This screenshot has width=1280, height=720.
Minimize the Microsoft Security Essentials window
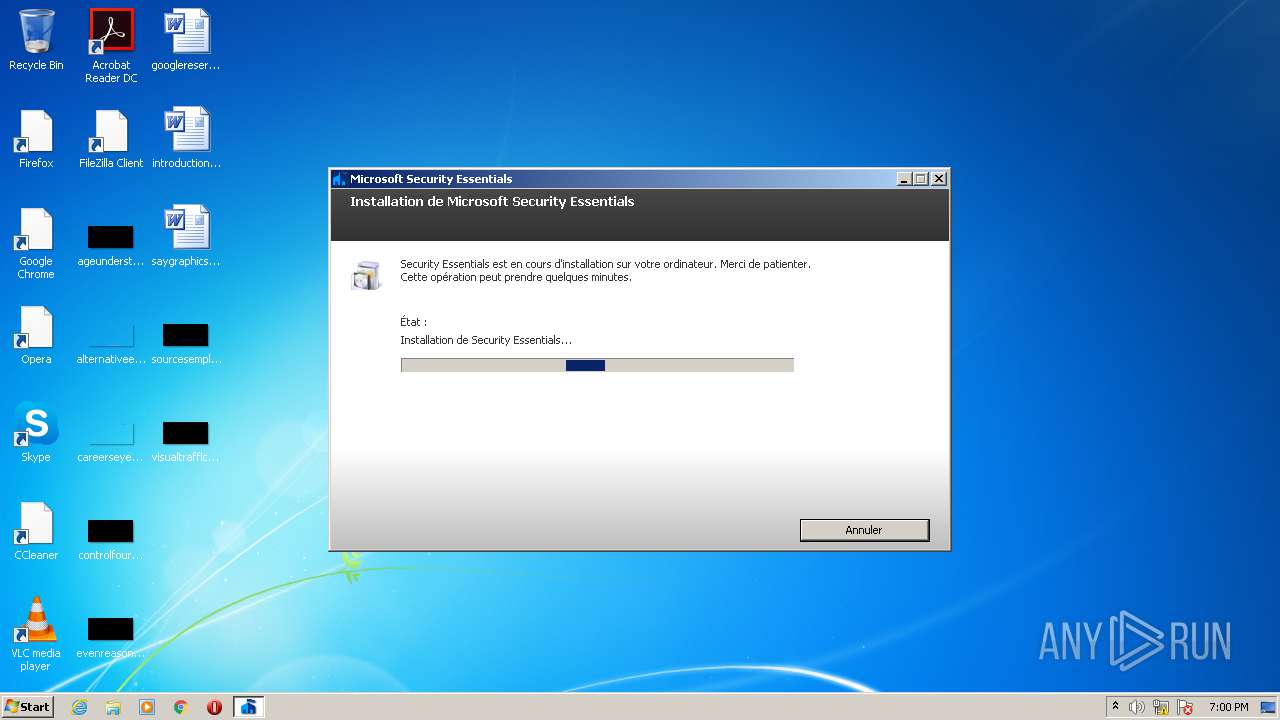904,179
